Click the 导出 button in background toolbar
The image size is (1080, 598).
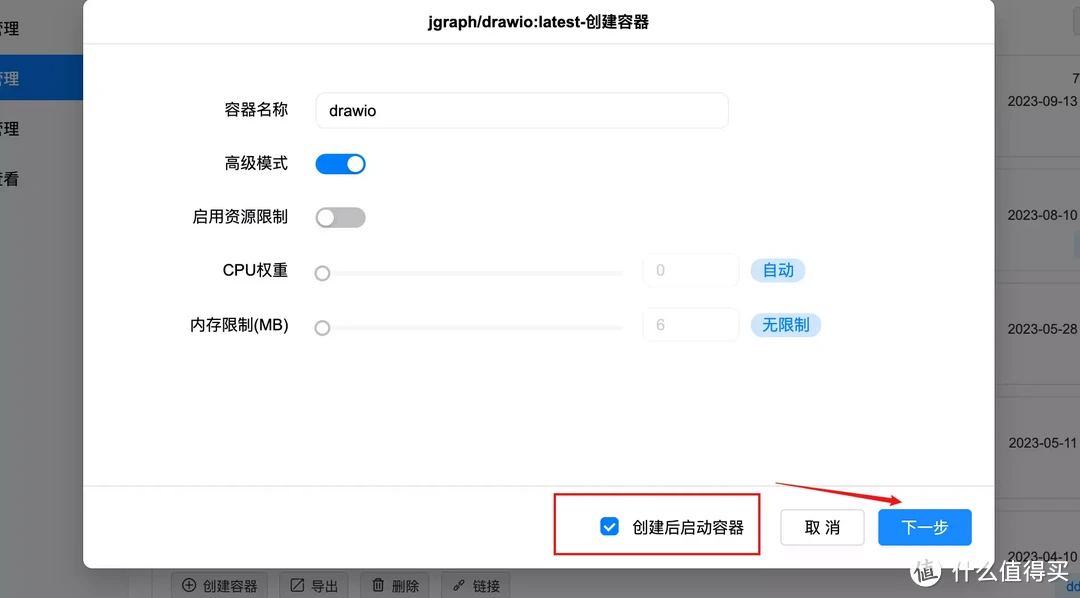pyautogui.click(x=313, y=586)
